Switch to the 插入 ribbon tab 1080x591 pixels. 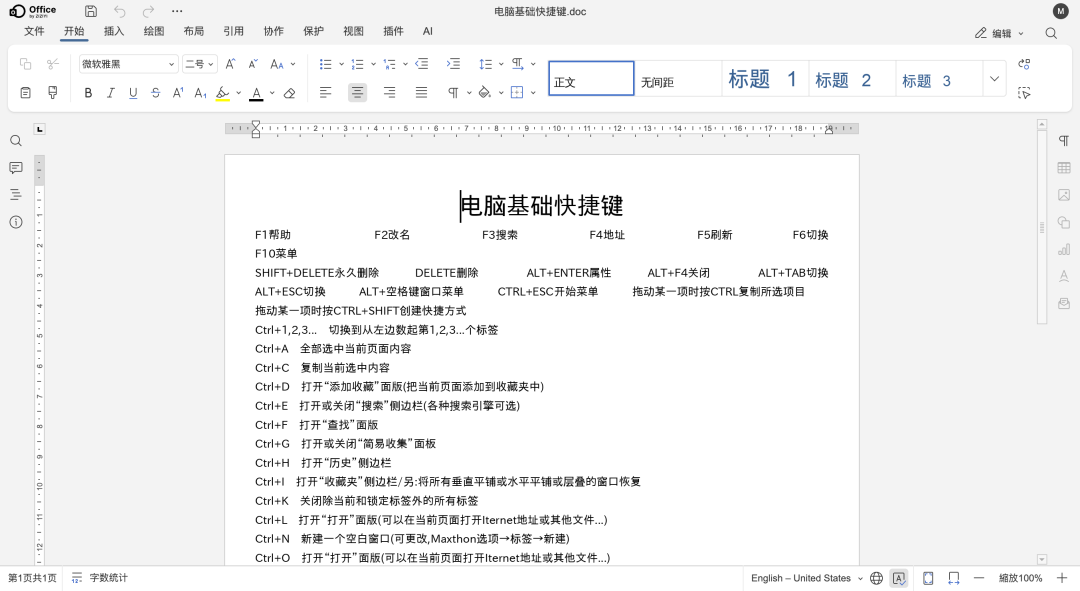pyautogui.click(x=113, y=31)
